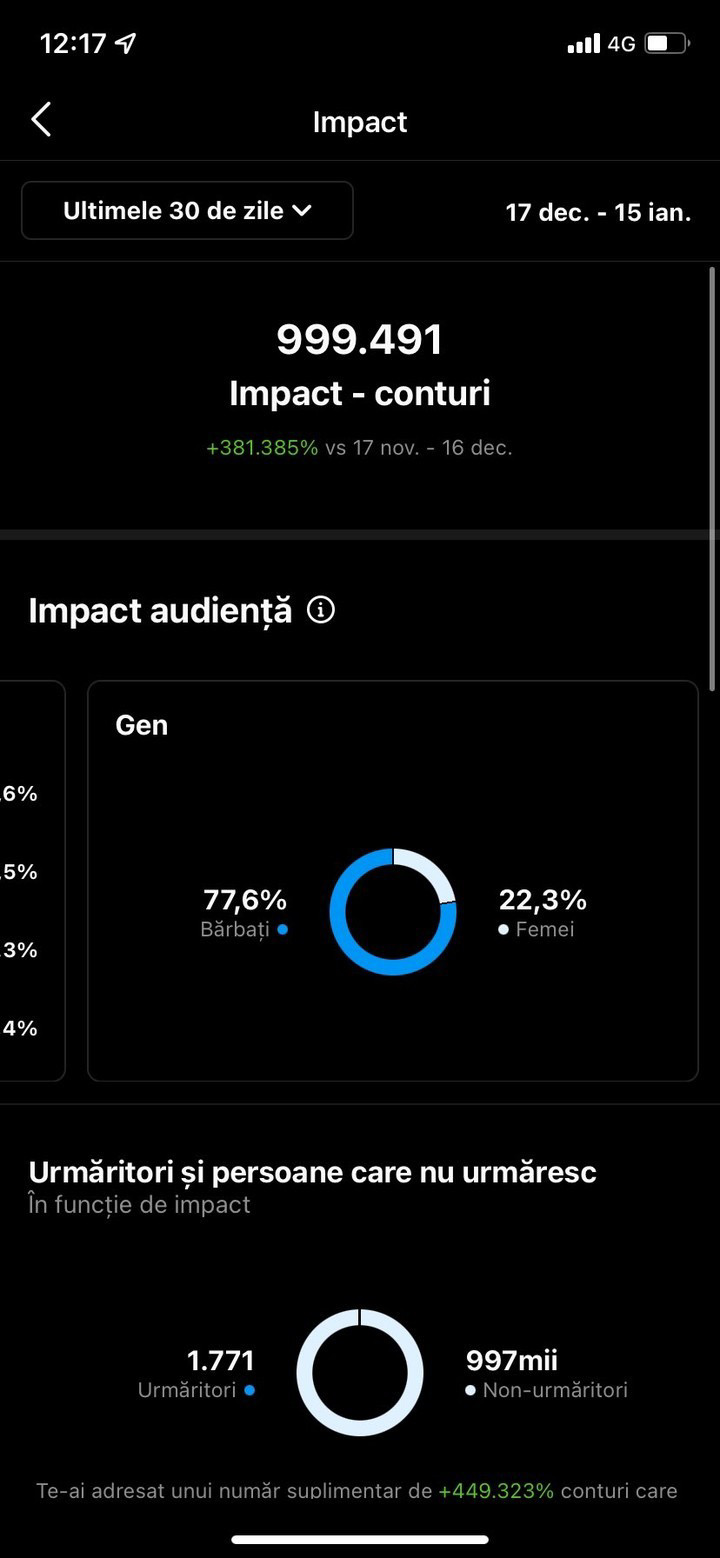This screenshot has width=720, height=1558.
Task: Select the Impact screen title
Action: coord(360,121)
